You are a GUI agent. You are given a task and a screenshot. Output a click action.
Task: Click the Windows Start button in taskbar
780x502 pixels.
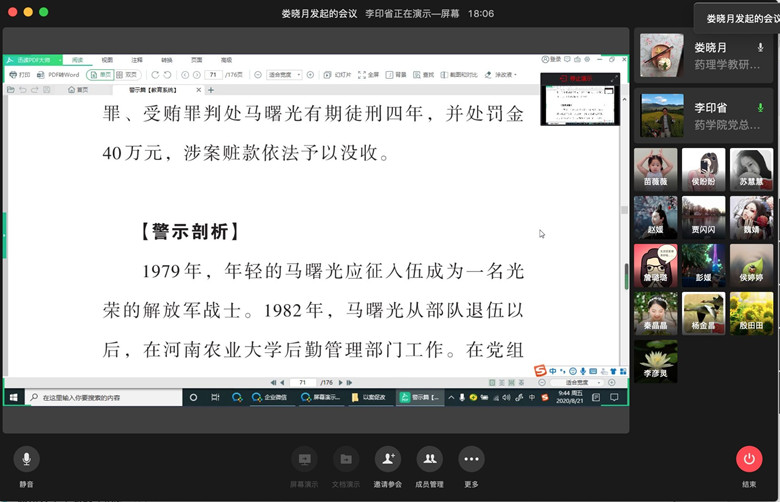tap(14, 397)
